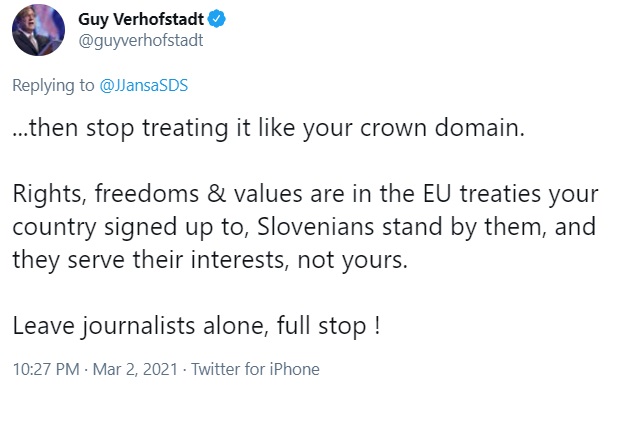Image resolution: width=626 pixels, height=445 pixels.
Task: Click the leading ellipsis before "then stop"
Action: pyautogui.click(x=22, y=132)
